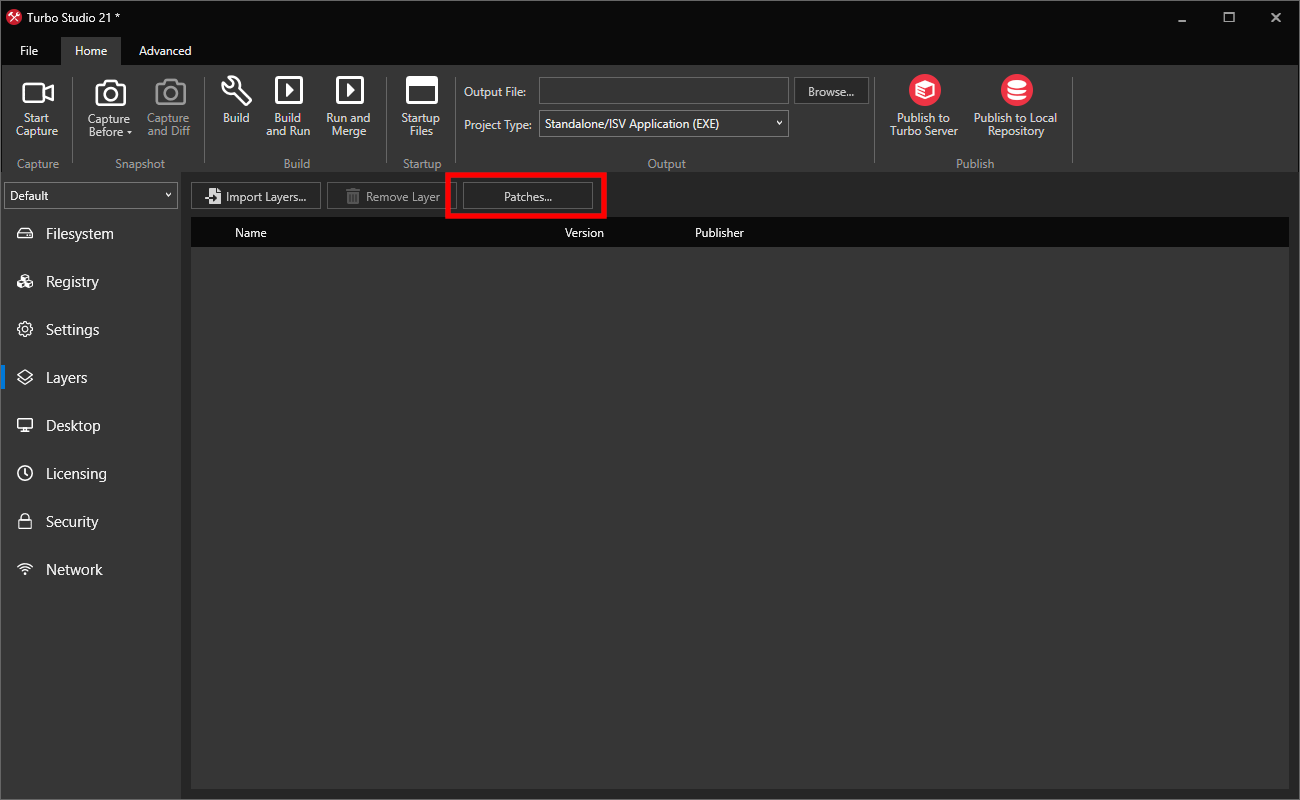Switch to the Filesystem section
Viewport: 1300px width, 800px height.
(80, 233)
